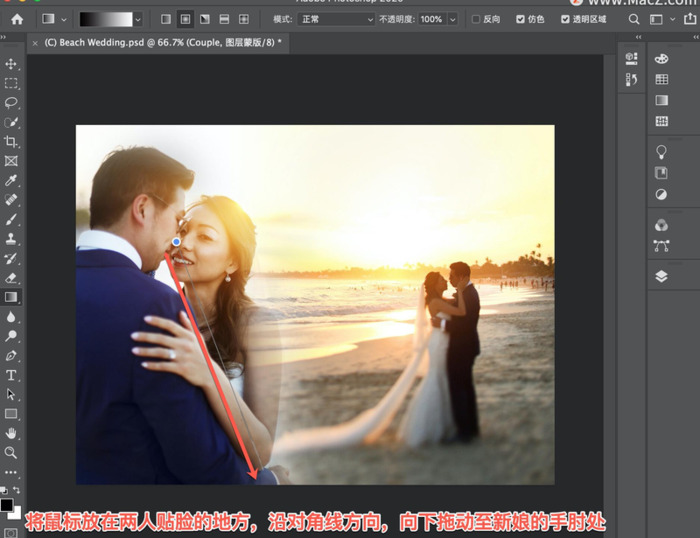Select the Zoom tool
The image size is (700, 538).
pyautogui.click(x=11, y=453)
